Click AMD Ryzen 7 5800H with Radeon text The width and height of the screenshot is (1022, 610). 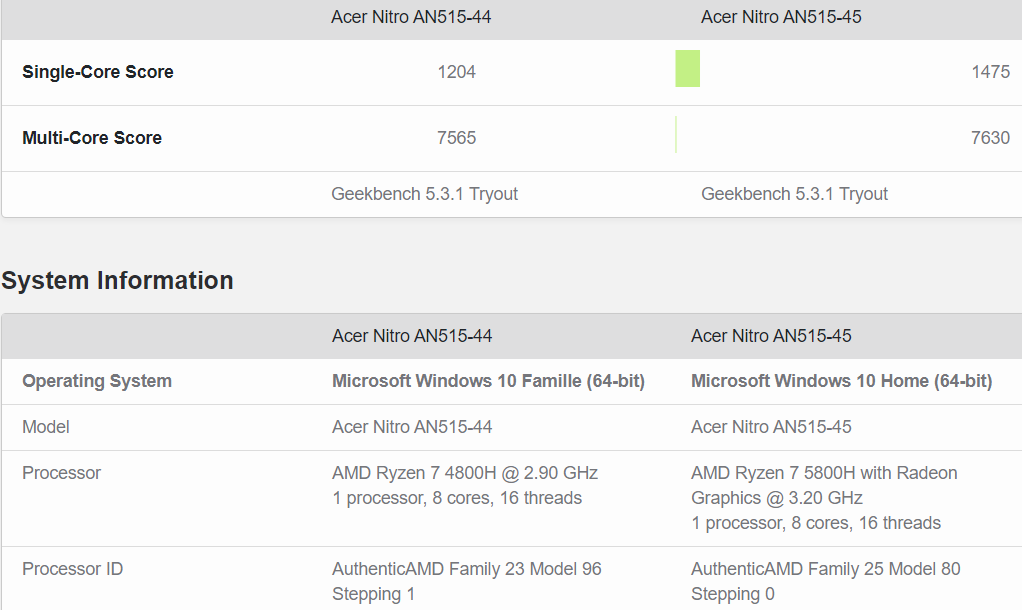pyautogui.click(x=824, y=473)
